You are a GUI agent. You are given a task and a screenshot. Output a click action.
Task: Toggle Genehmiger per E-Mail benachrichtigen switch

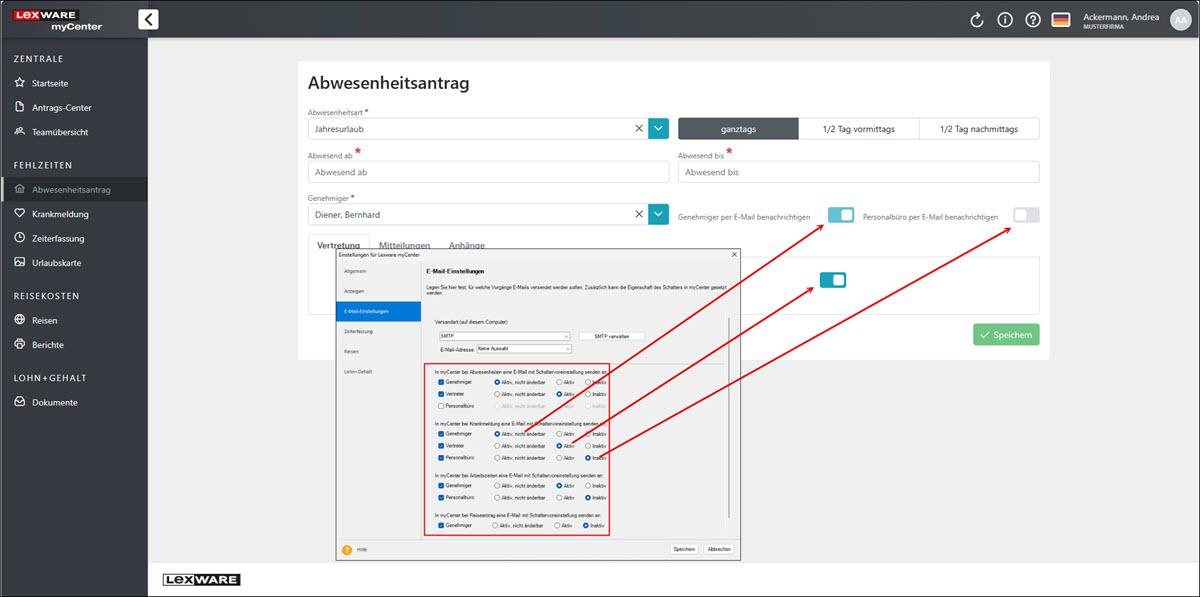tap(841, 215)
